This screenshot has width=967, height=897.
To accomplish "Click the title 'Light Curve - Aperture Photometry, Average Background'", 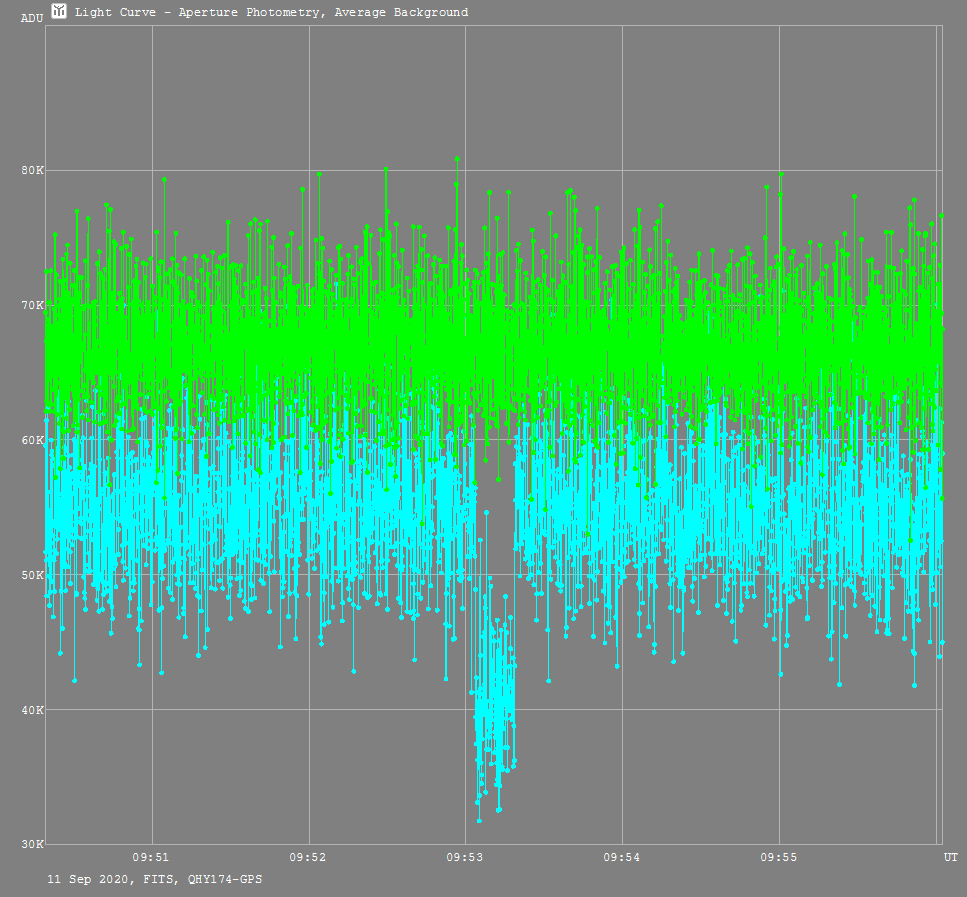I will pos(271,12).
